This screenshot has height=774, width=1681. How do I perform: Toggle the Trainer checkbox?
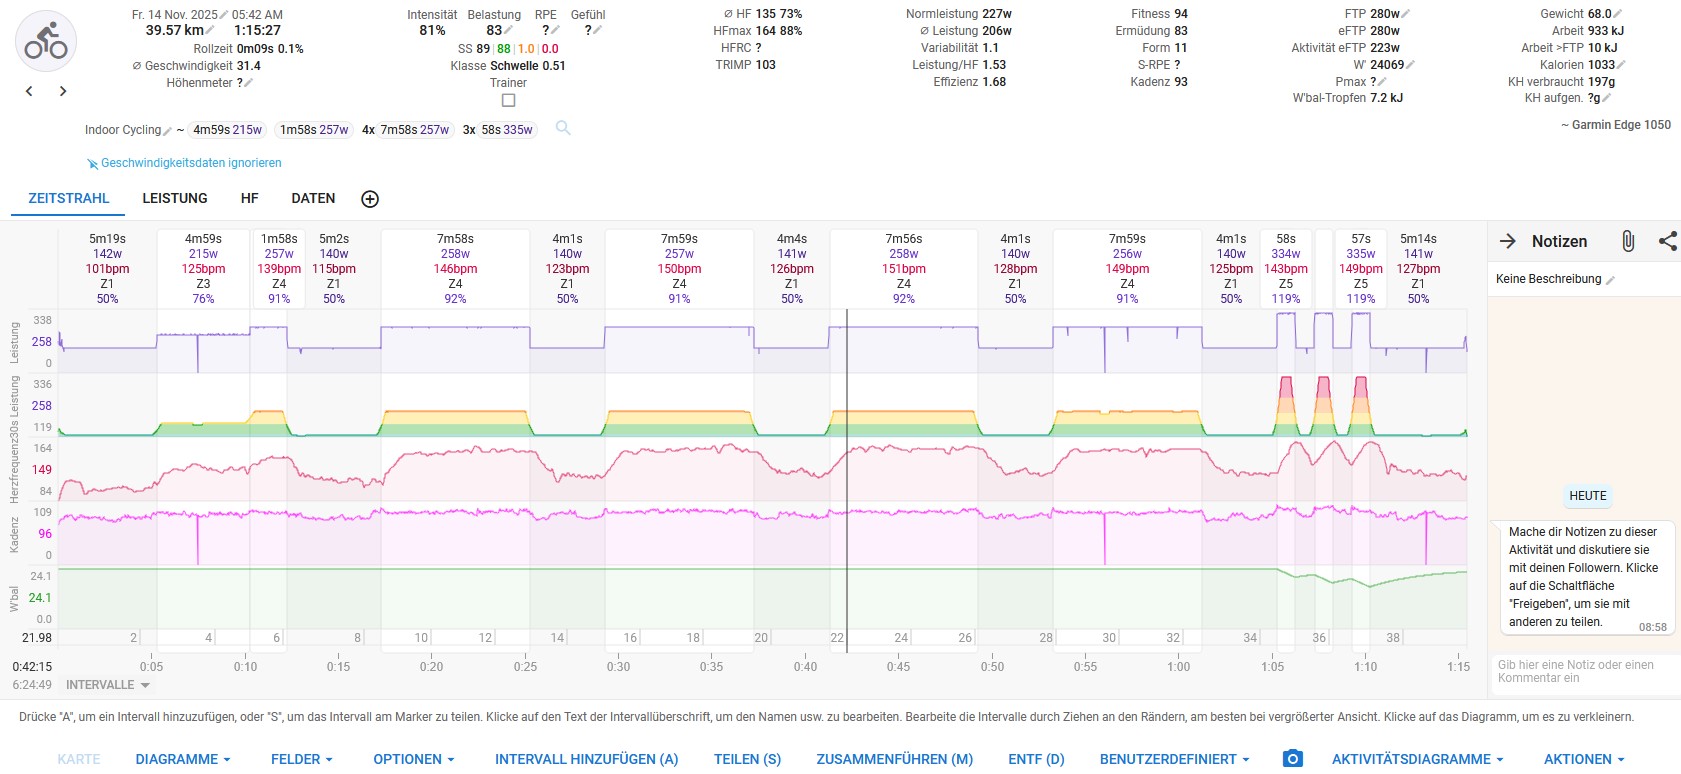(x=508, y=100)
